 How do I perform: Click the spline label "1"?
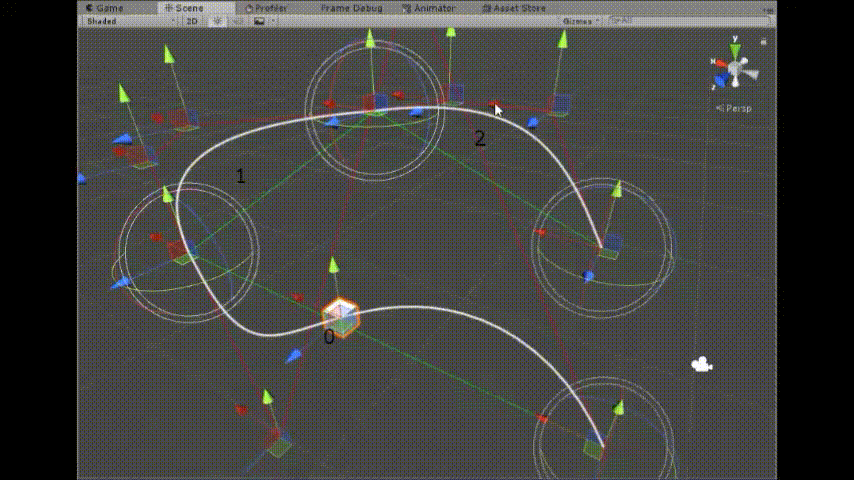240,175
